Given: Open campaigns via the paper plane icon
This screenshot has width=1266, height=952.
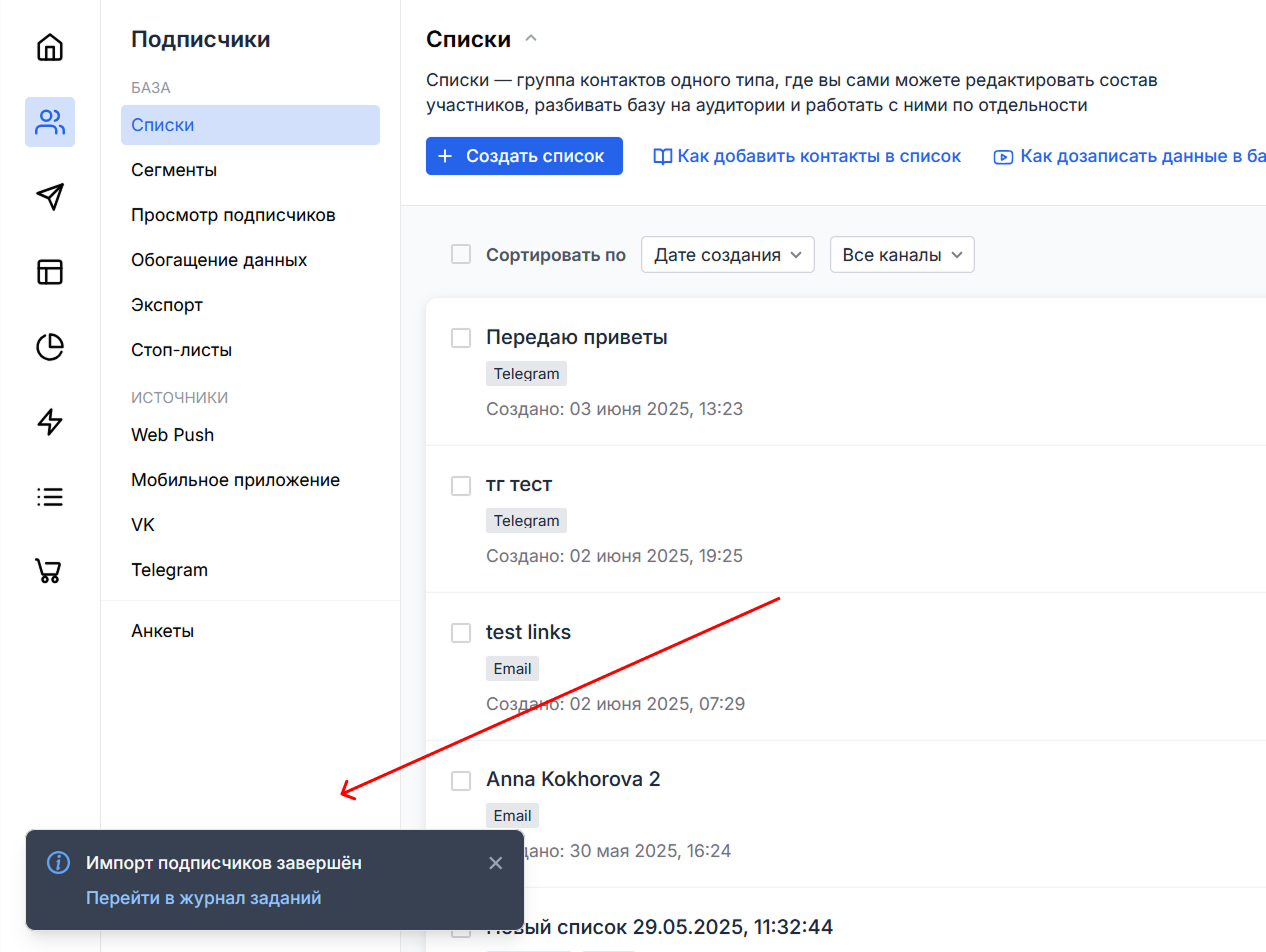Looking at the screenshot, I should tap(49, 197).
